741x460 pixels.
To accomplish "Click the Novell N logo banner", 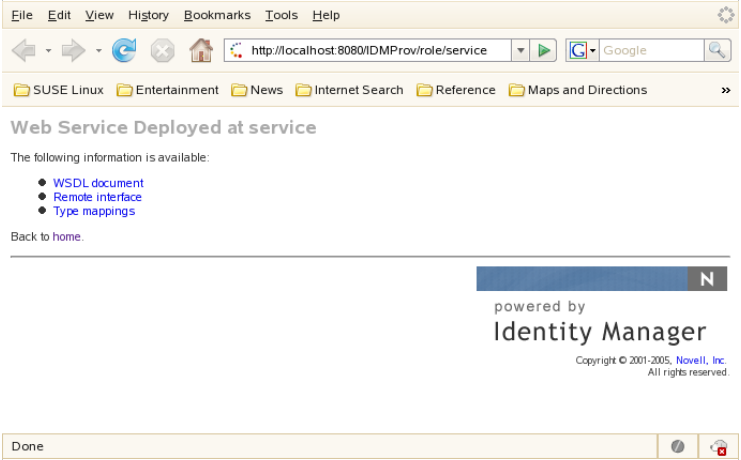I will point(602,278).
